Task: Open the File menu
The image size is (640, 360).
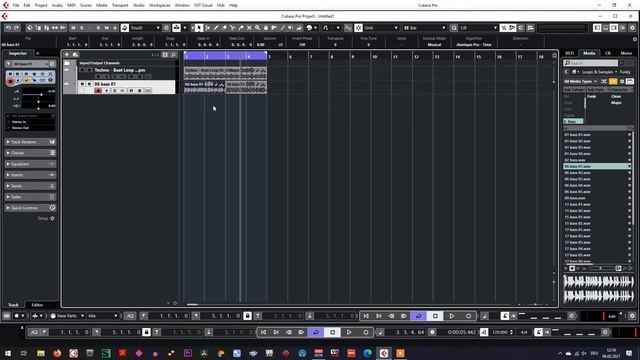Action: pyautogui.click(x=16, y=5)
